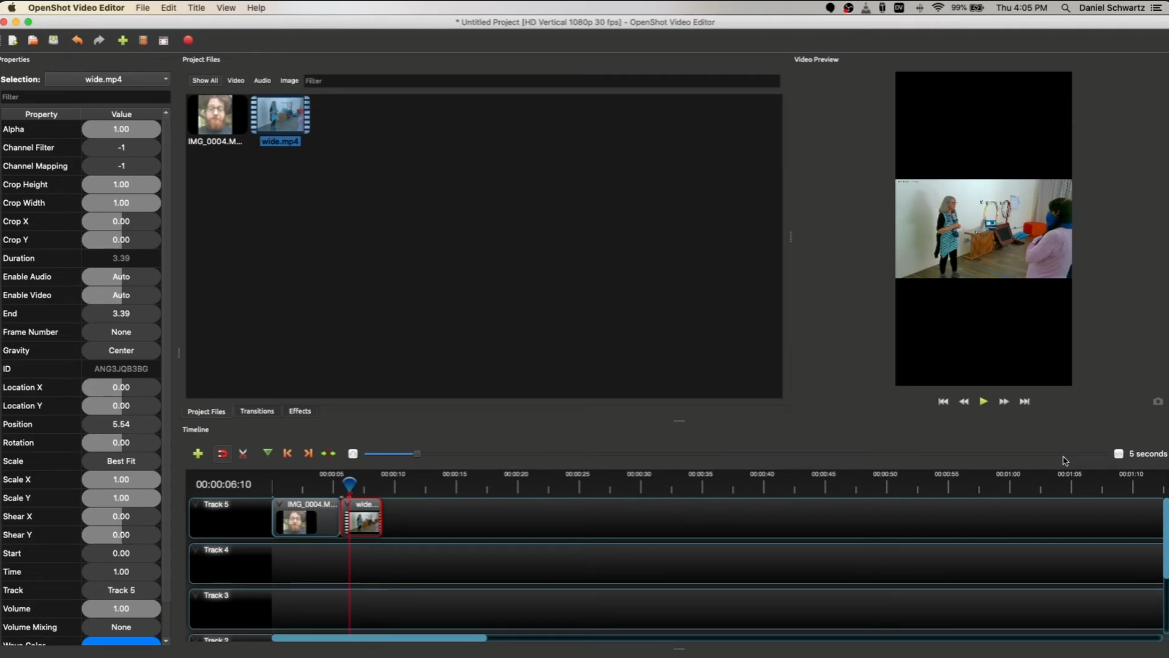This screenshot has height=658, width=1169.
Task: Click the red Export Video button
Action: 188,40
